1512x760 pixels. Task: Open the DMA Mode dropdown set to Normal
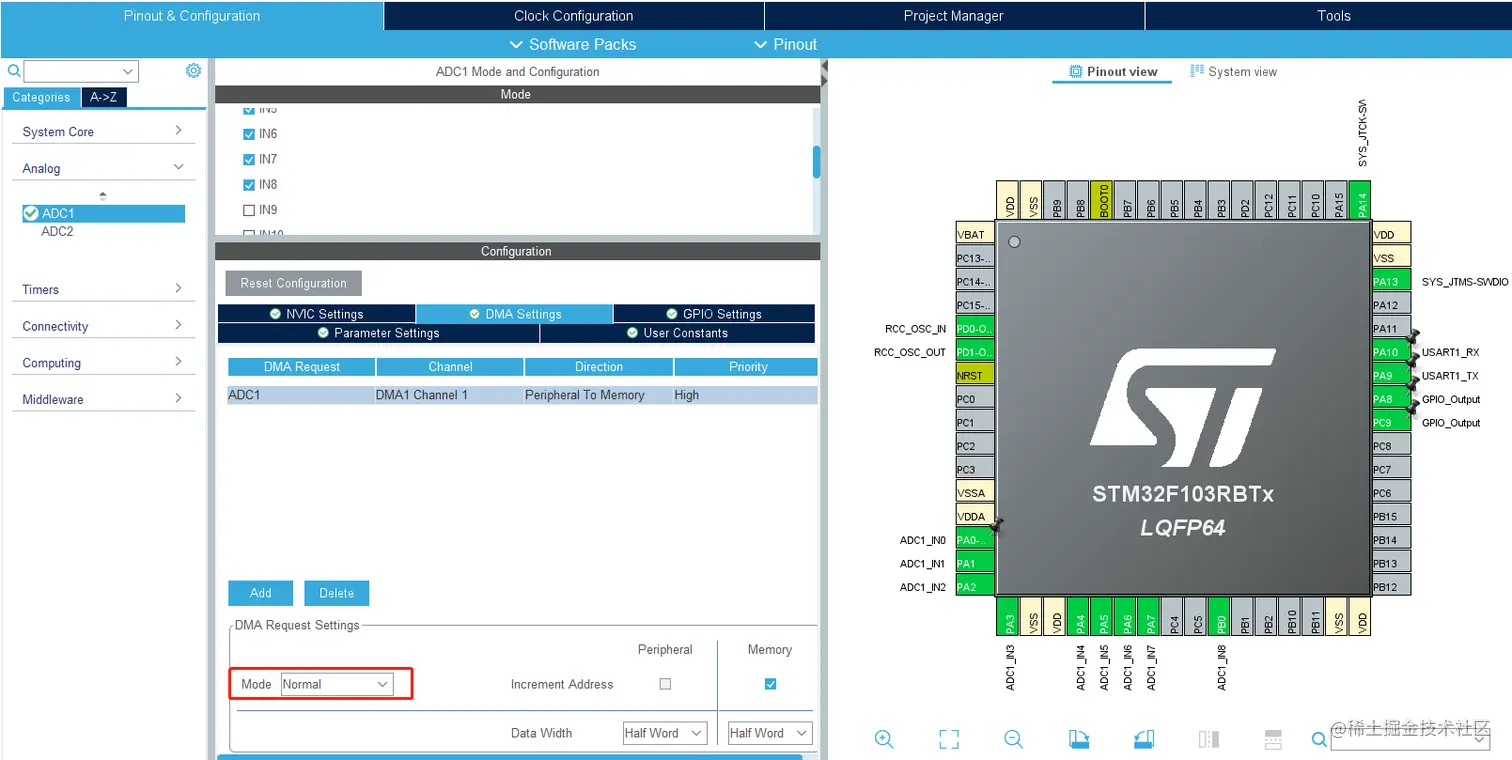coord(337,684)
